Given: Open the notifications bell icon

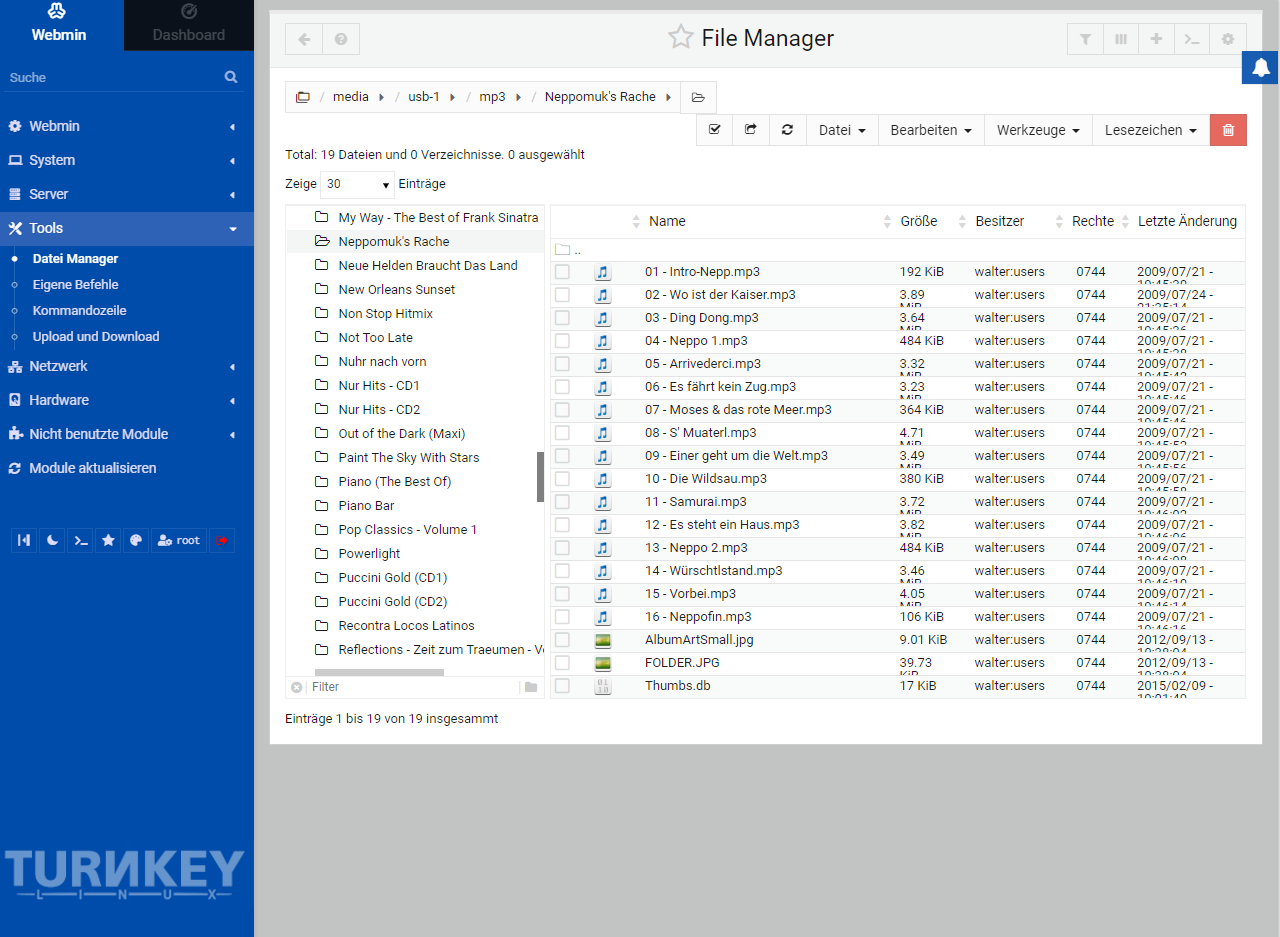Looking at the screenshot, I should coord(1261,67).
